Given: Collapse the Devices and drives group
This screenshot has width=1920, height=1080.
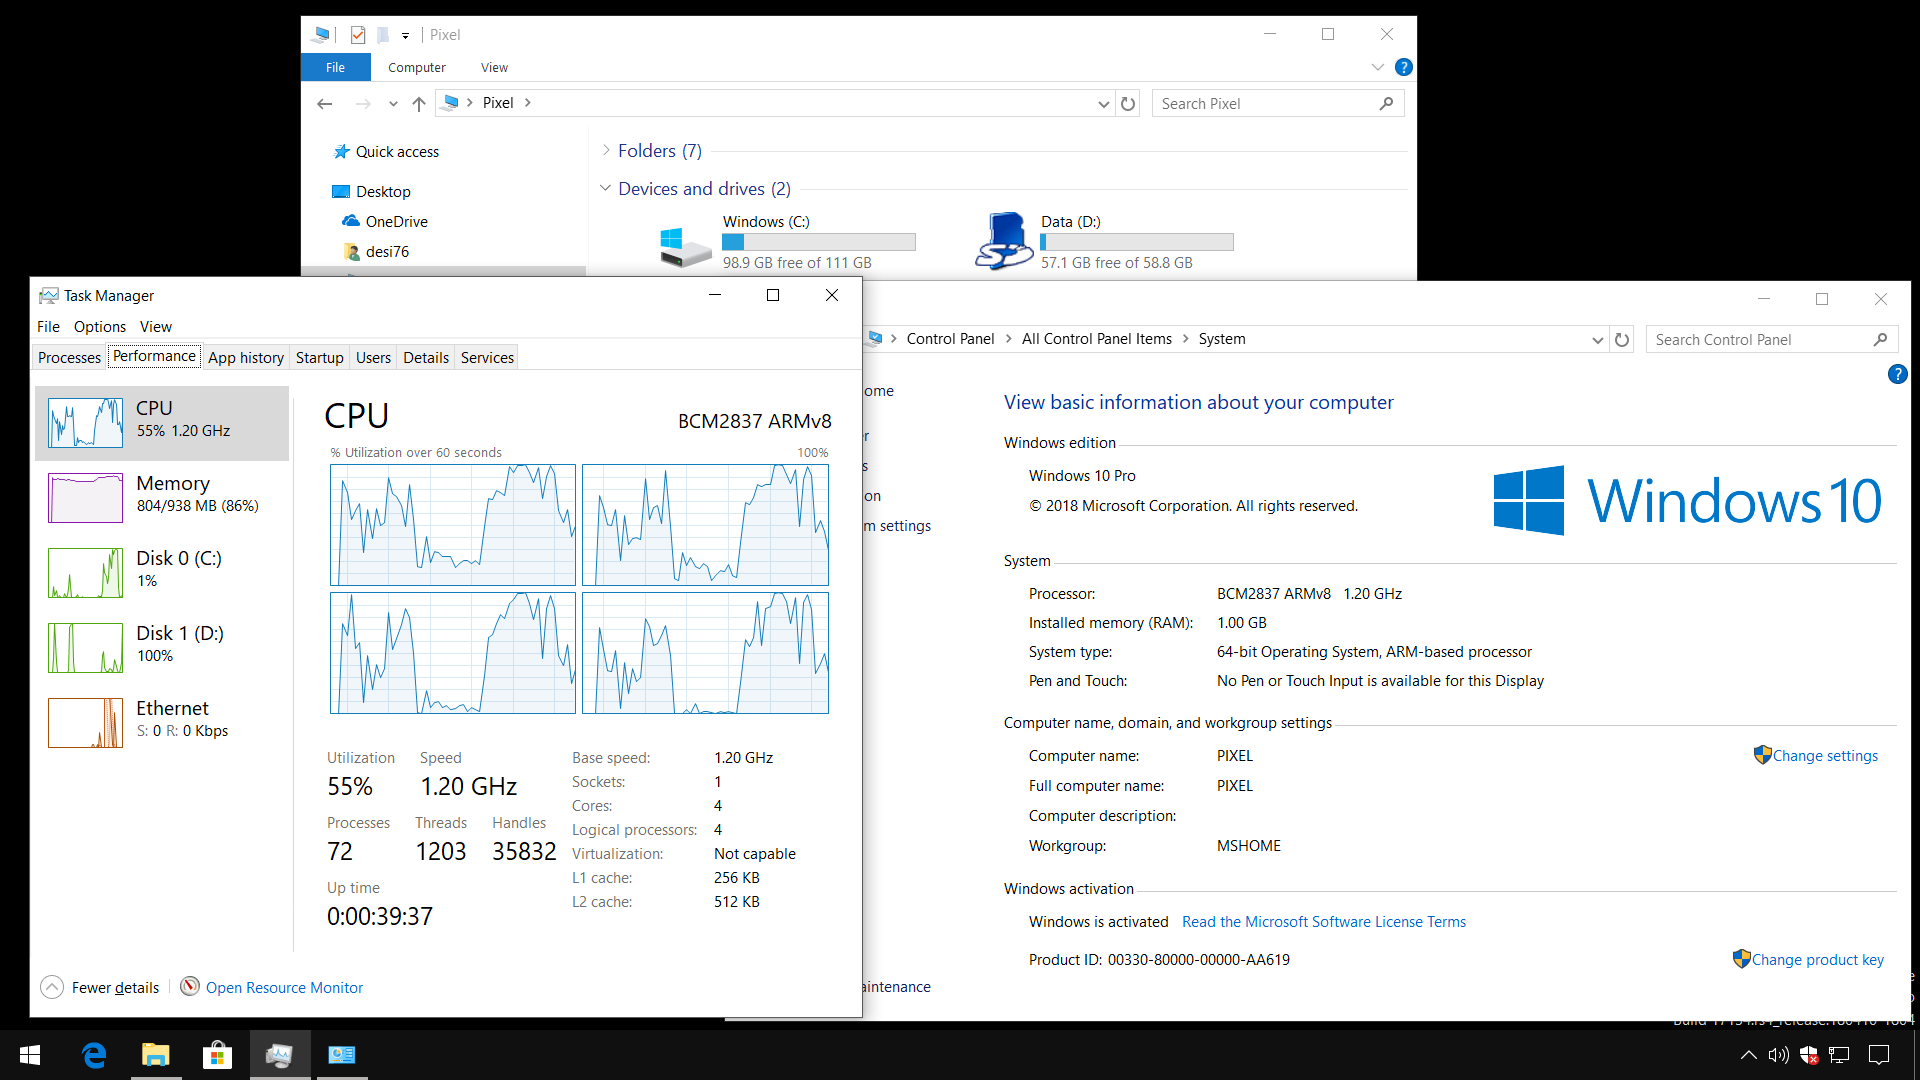Looking at the screenshot, I should click(x=605, y=188).
